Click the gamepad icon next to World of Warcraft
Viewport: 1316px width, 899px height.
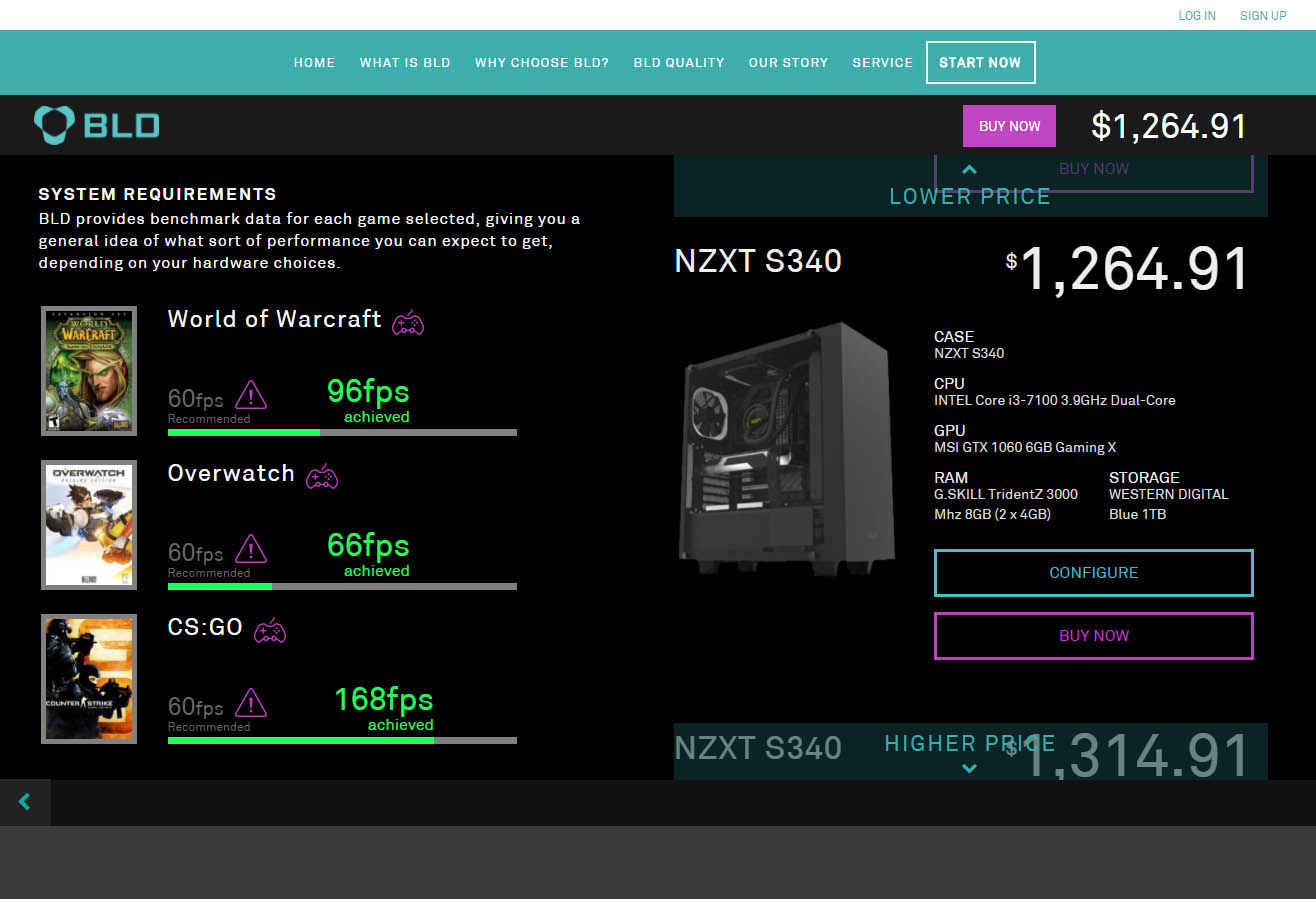click(407, 322)
